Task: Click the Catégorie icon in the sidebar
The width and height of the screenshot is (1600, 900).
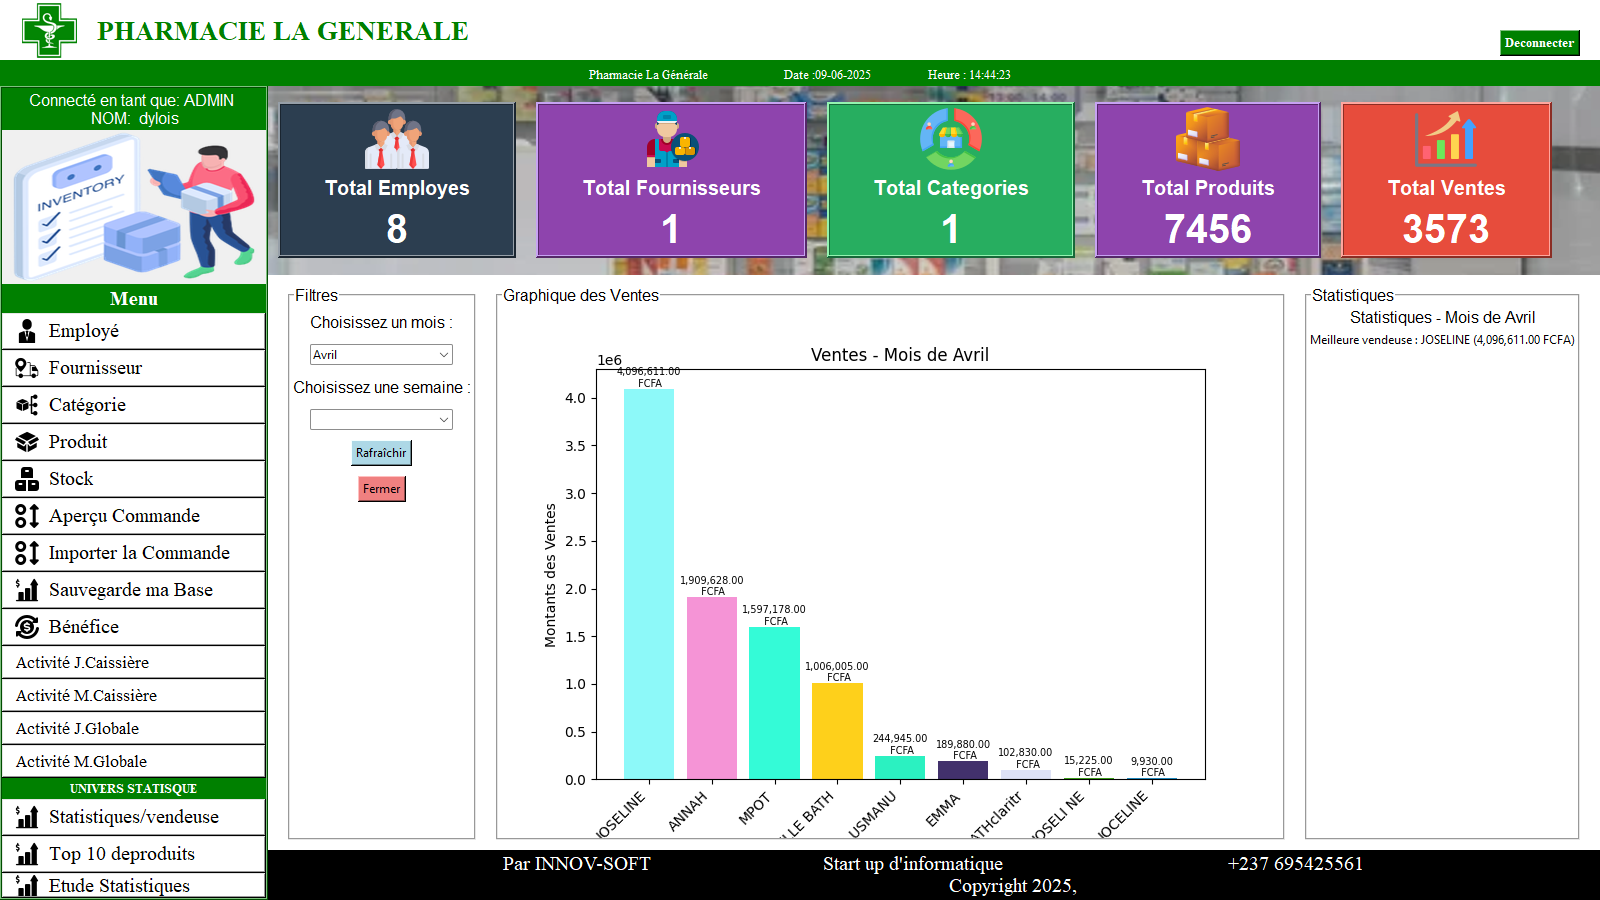Action: [x=27, y=406]
